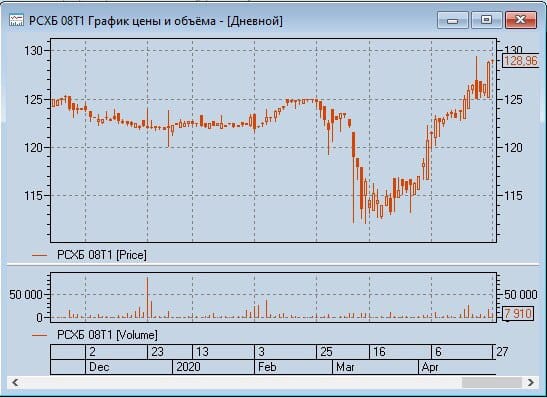The image size is (547, 398).
Task: Click the date 3 on time axis
Action: pos(261,352)
